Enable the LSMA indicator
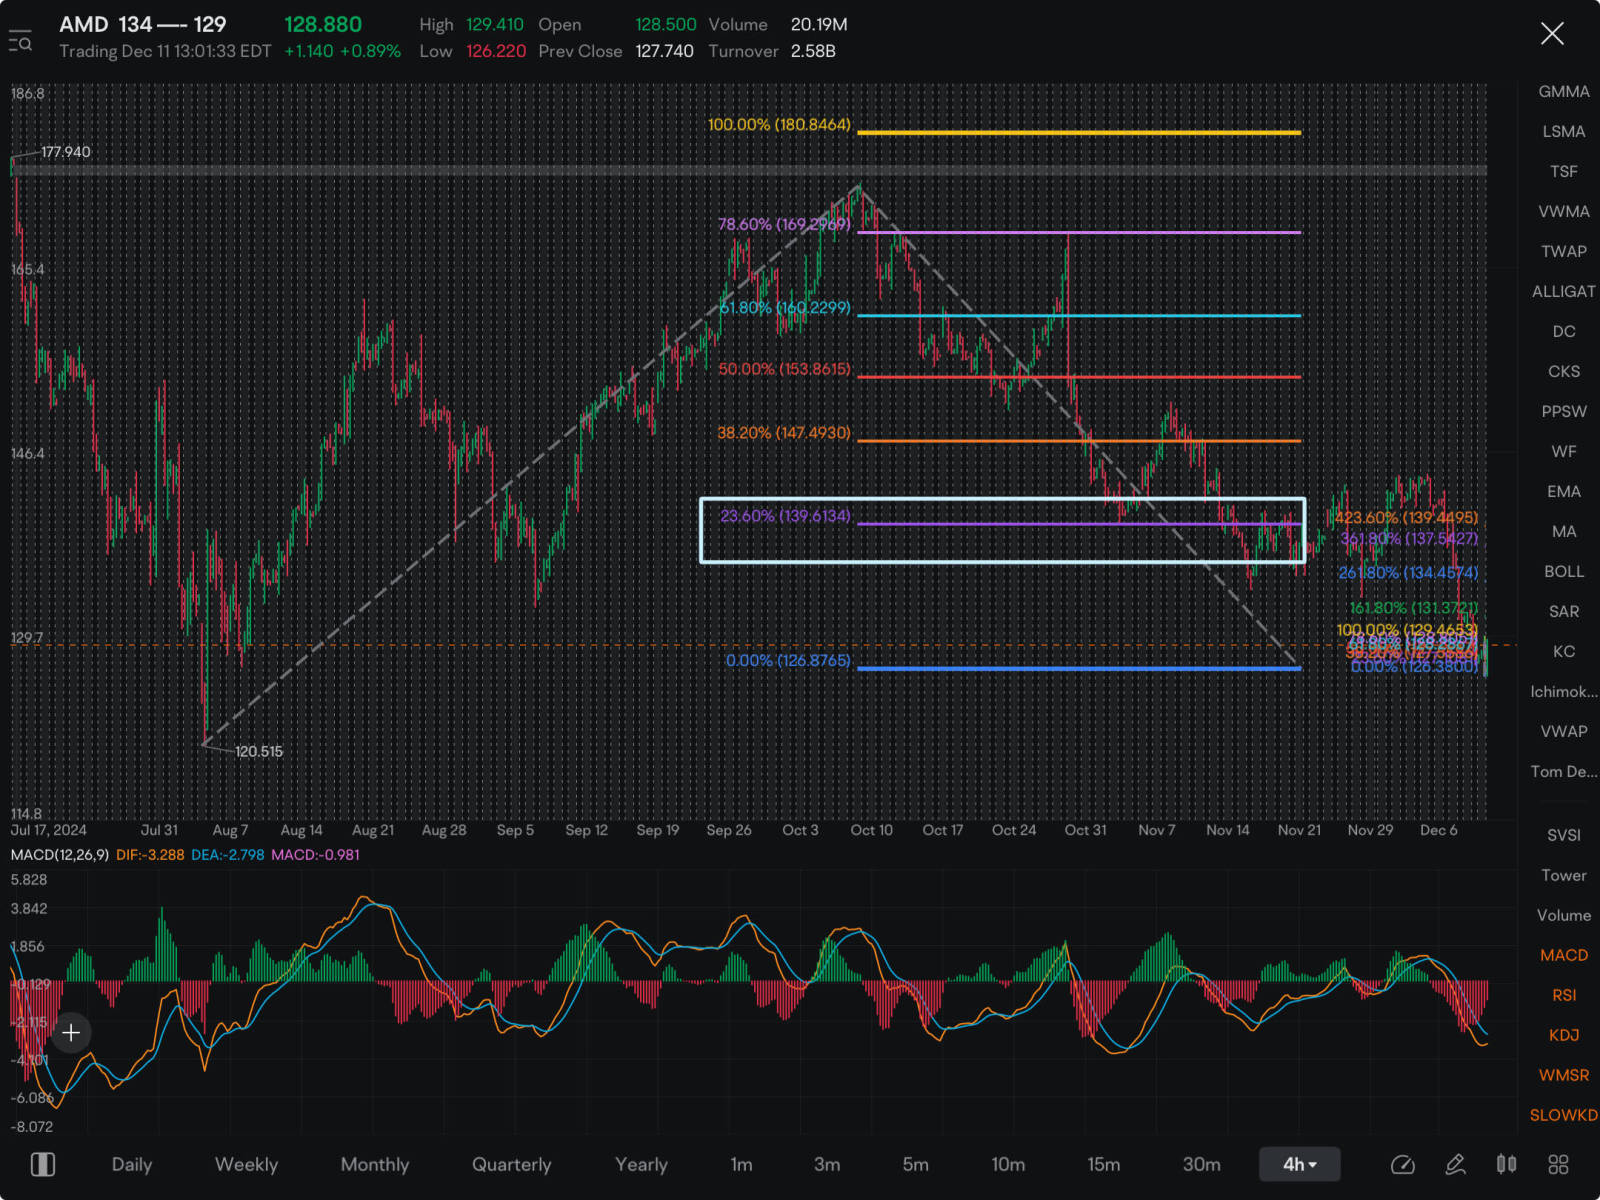 (1564, 131)
